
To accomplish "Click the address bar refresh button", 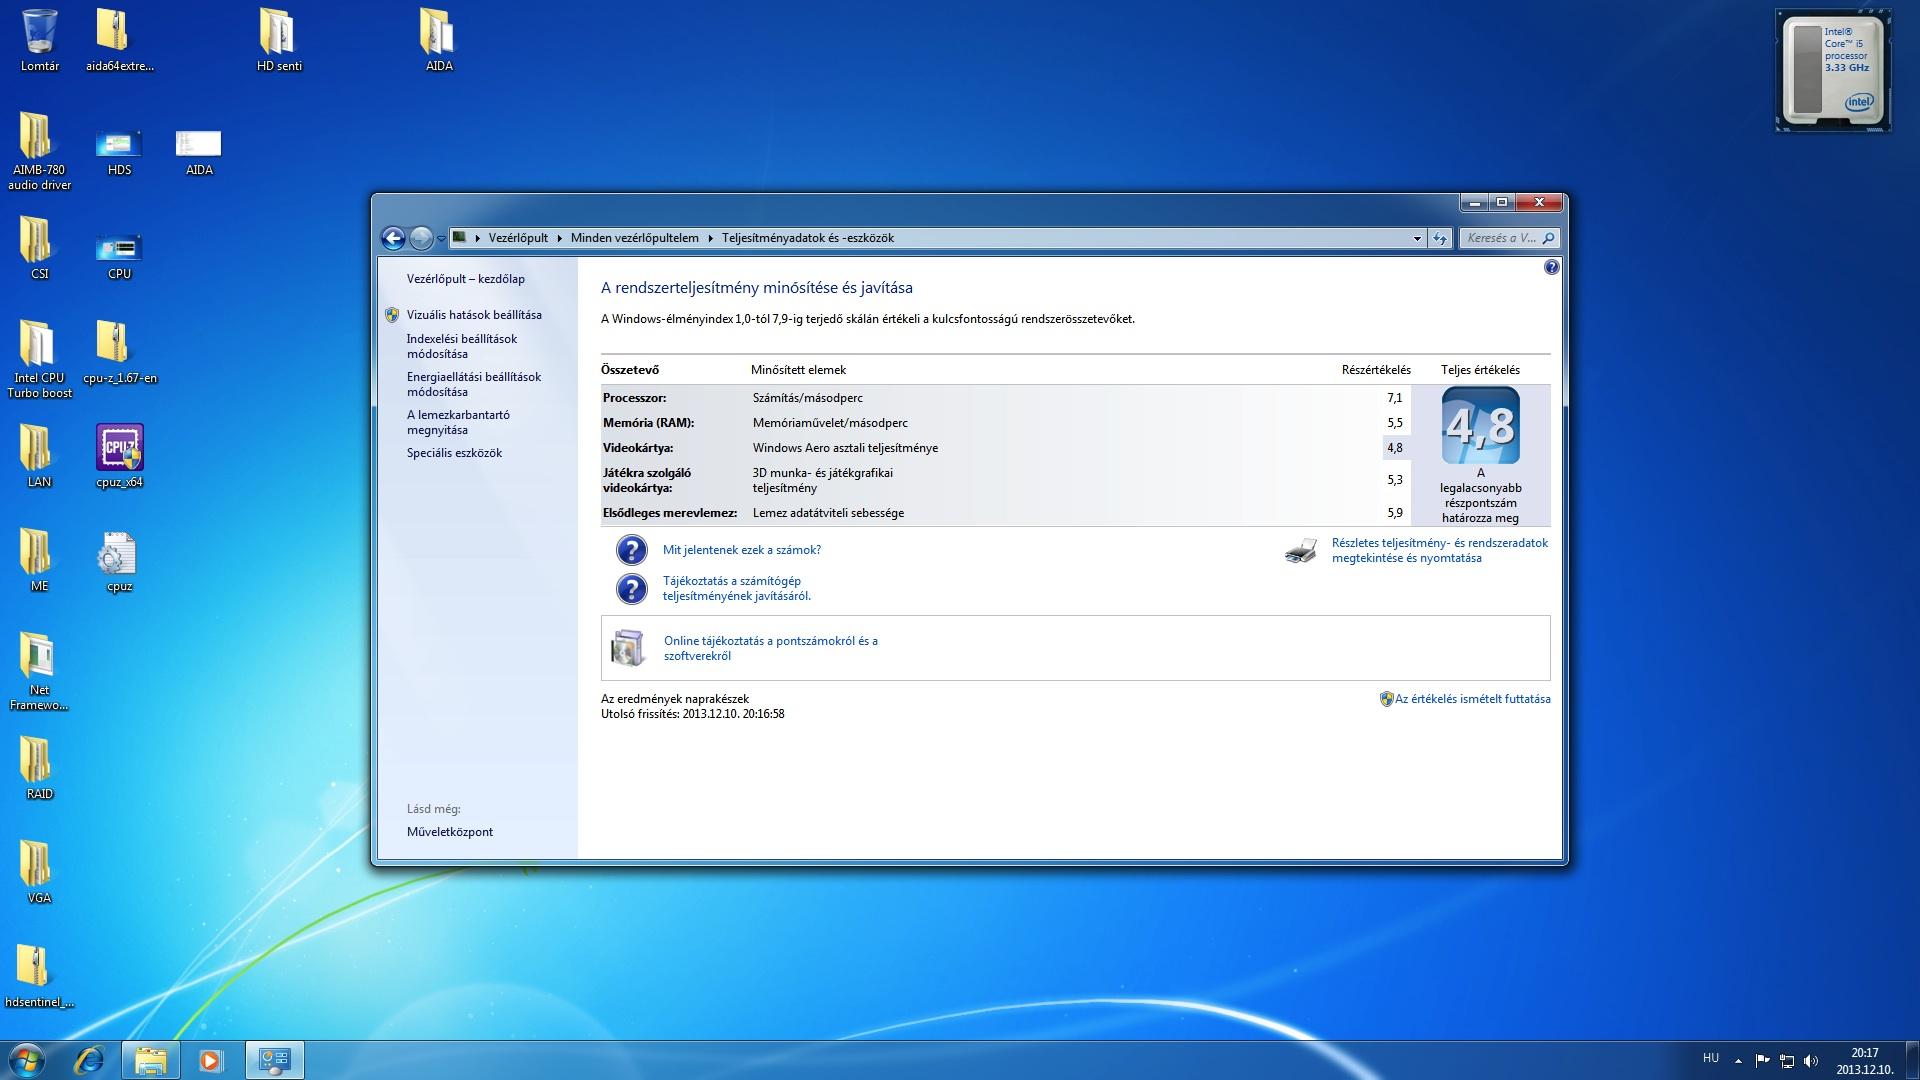I will (x=1440, y=238).
